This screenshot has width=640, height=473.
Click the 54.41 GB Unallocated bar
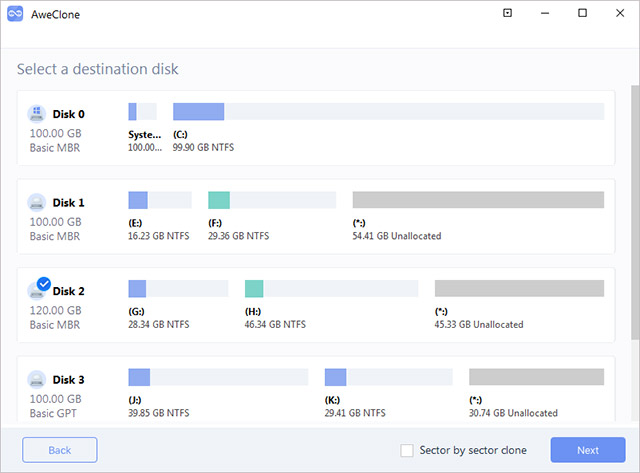pyautogui.click(x=478, y=200)
